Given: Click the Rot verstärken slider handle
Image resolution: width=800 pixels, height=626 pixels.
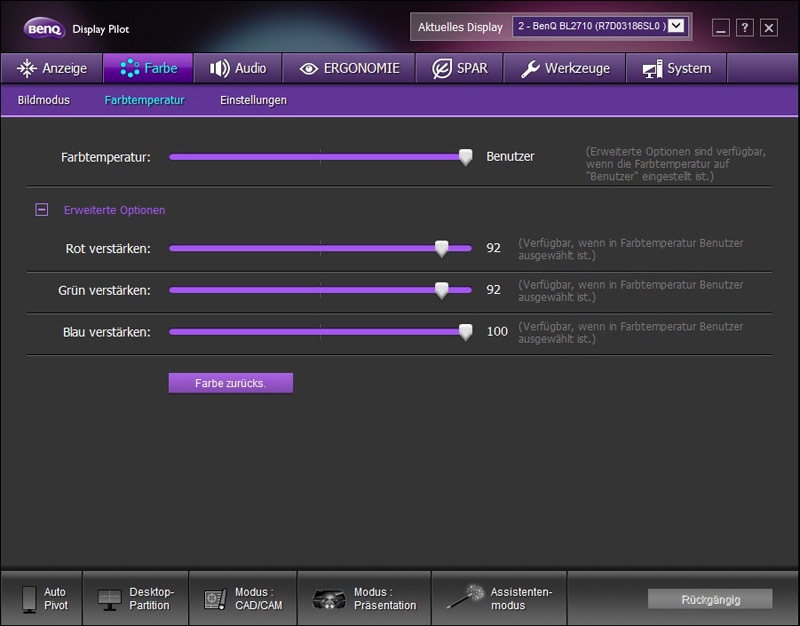Looking at the screenshot, I should click(x=441, y=248).
